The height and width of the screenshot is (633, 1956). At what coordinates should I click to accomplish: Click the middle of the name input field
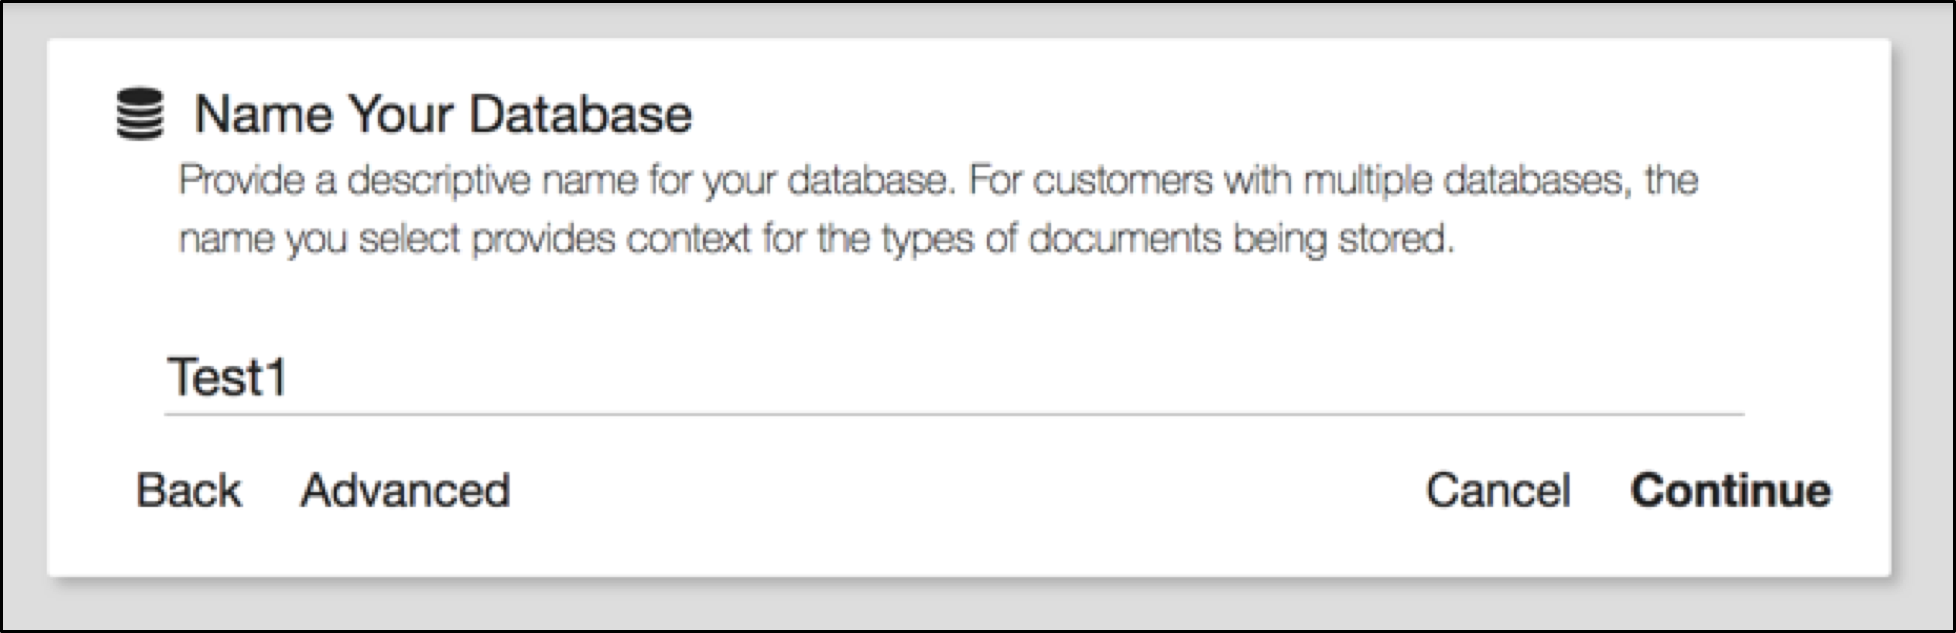coord(953,378)
